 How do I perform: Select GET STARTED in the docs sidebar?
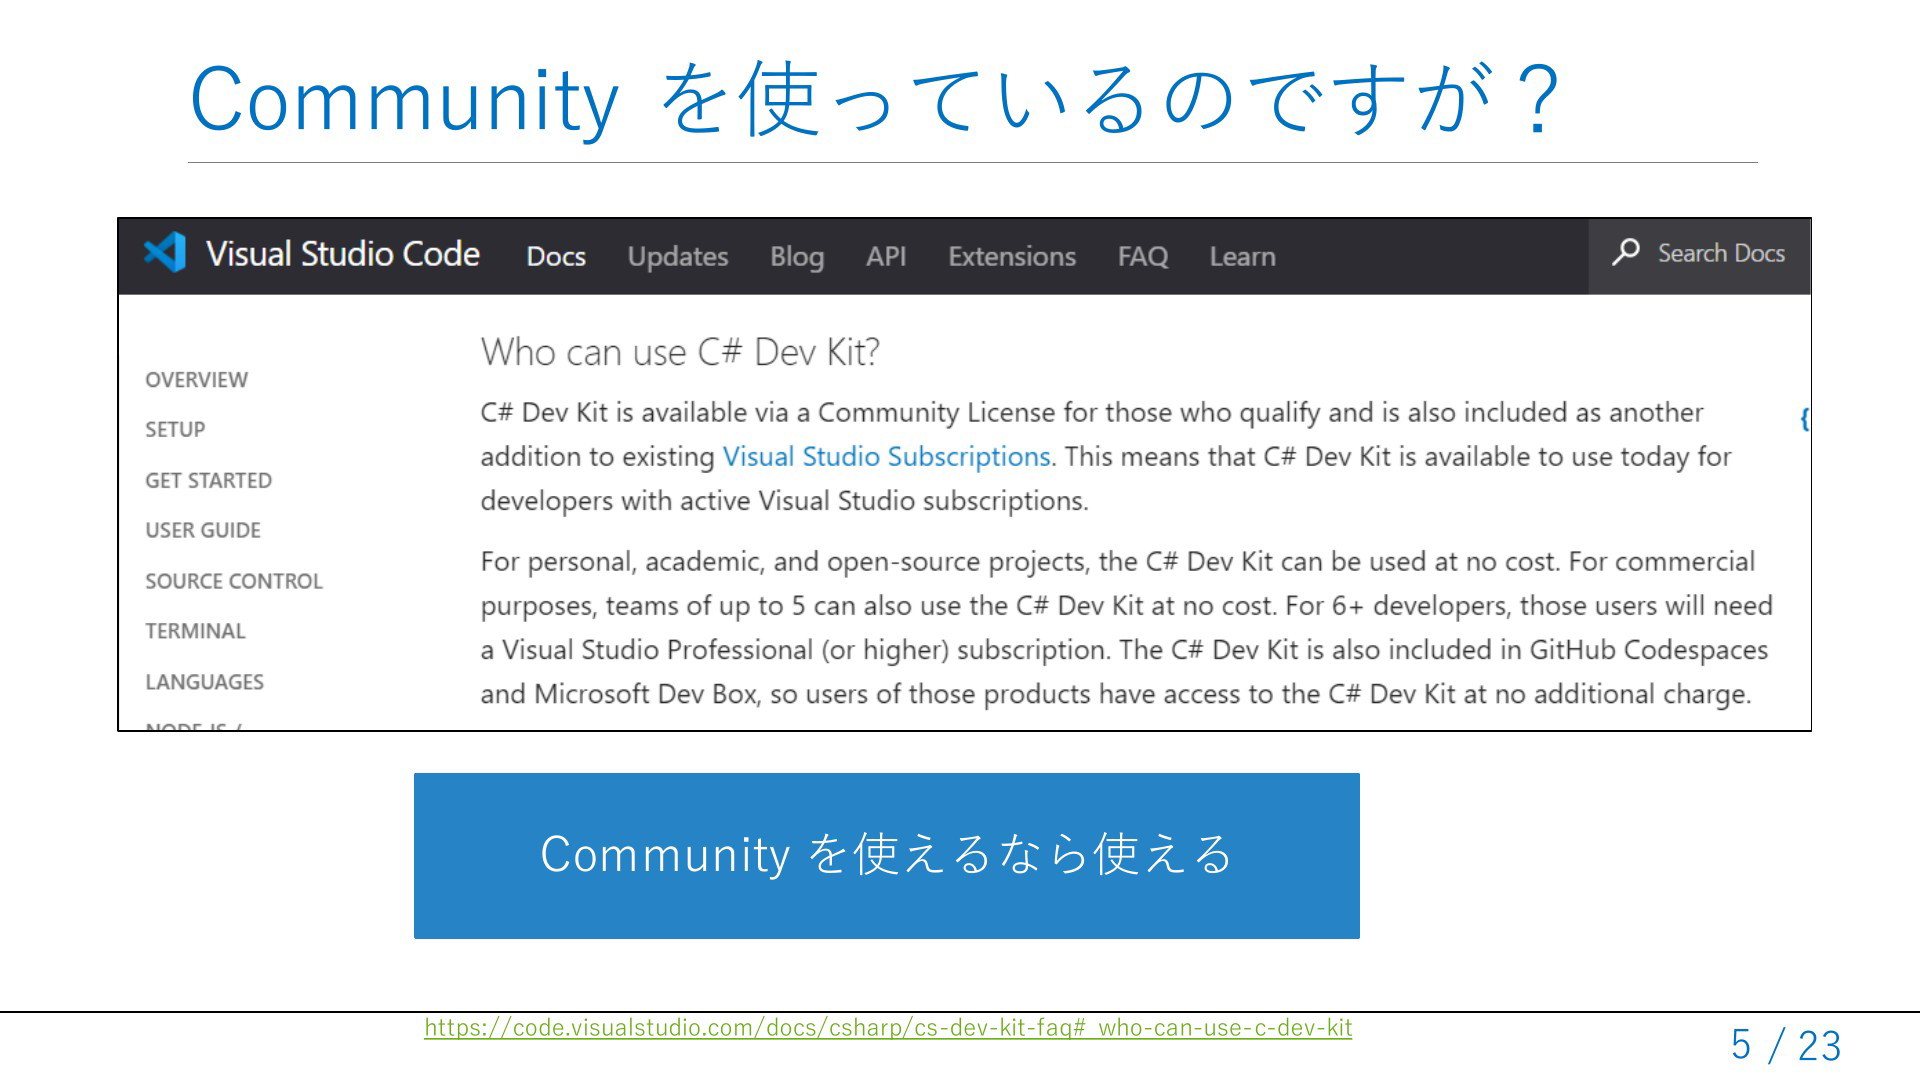point(208,480)
